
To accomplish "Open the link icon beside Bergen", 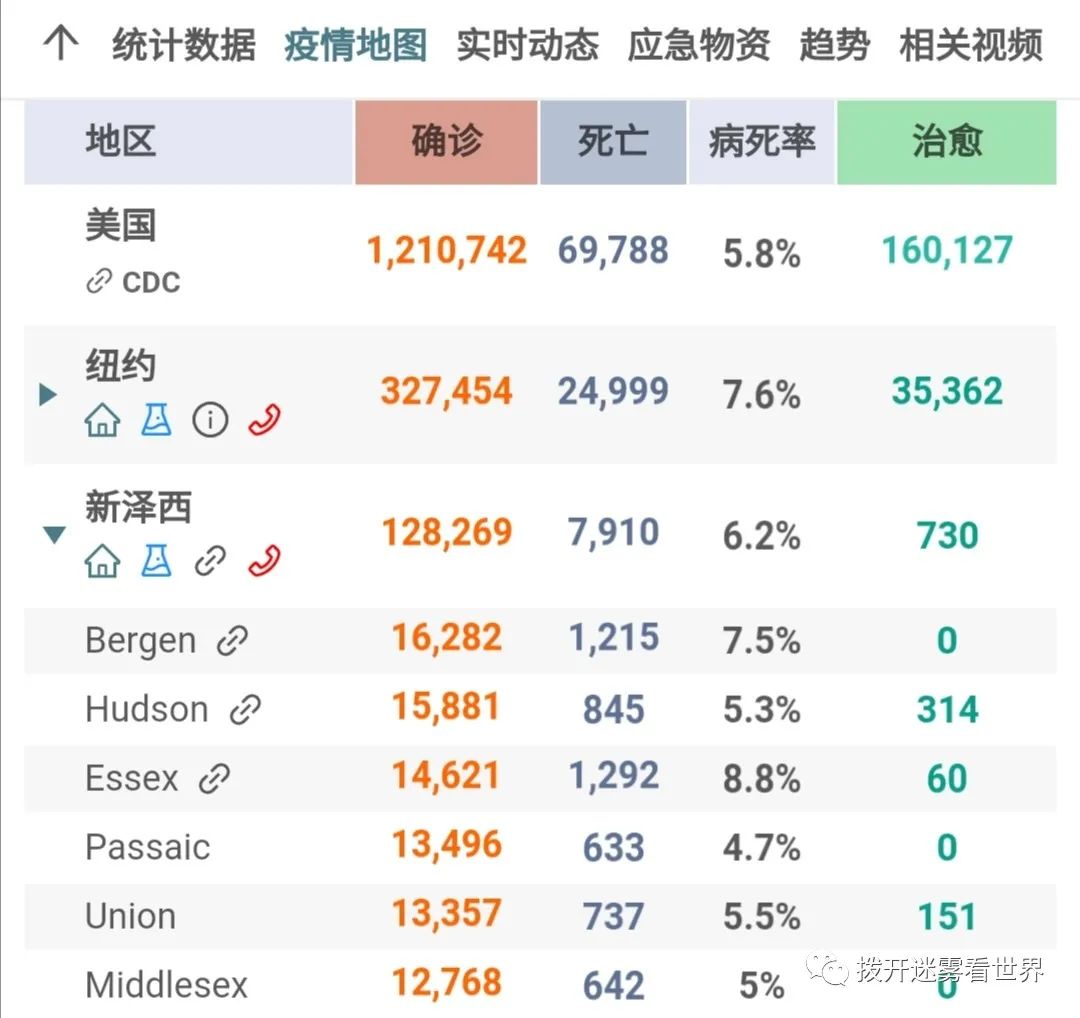I will point(232,641).
